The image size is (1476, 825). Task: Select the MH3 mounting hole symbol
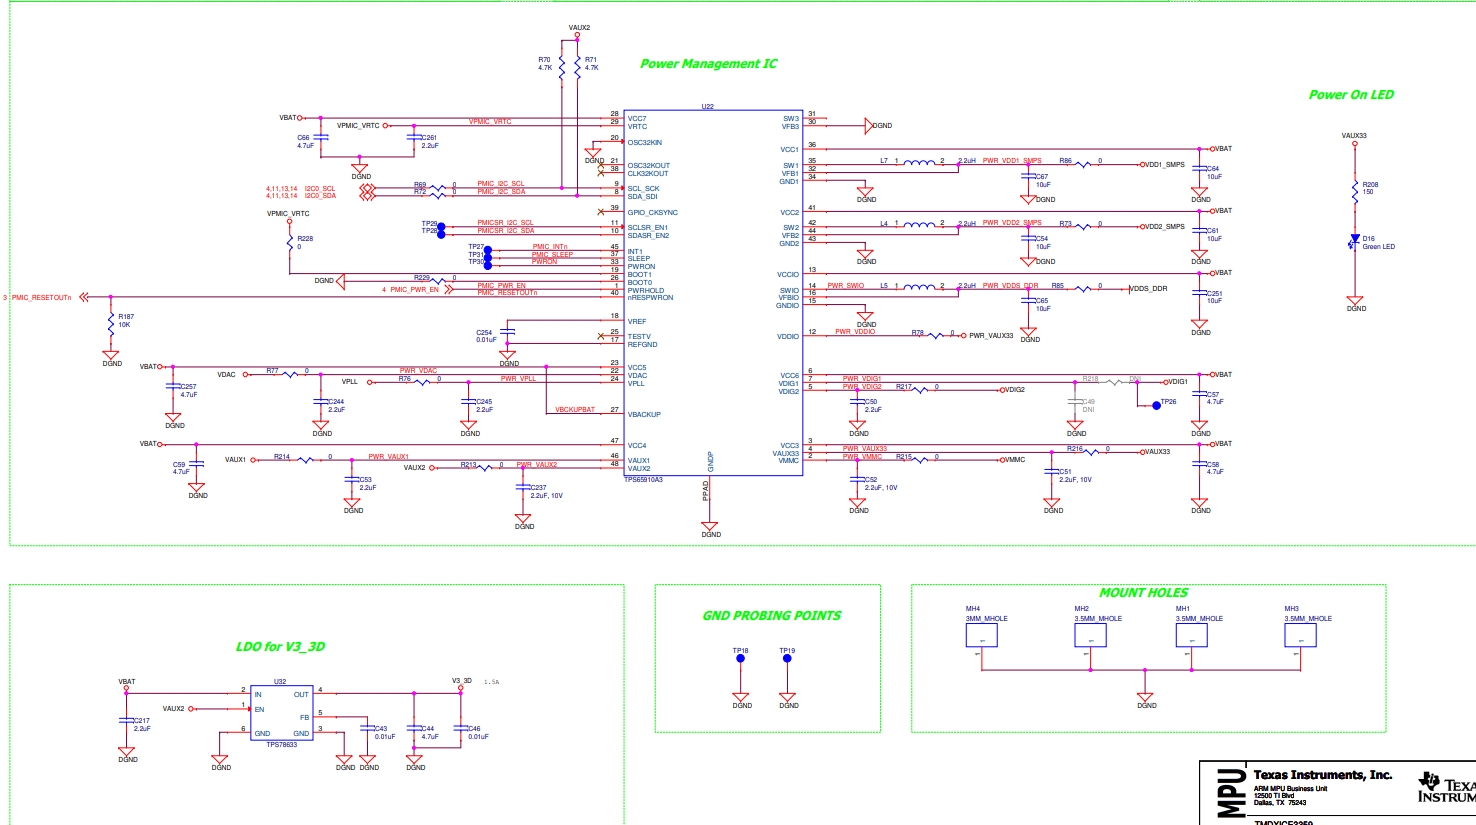1300,636
